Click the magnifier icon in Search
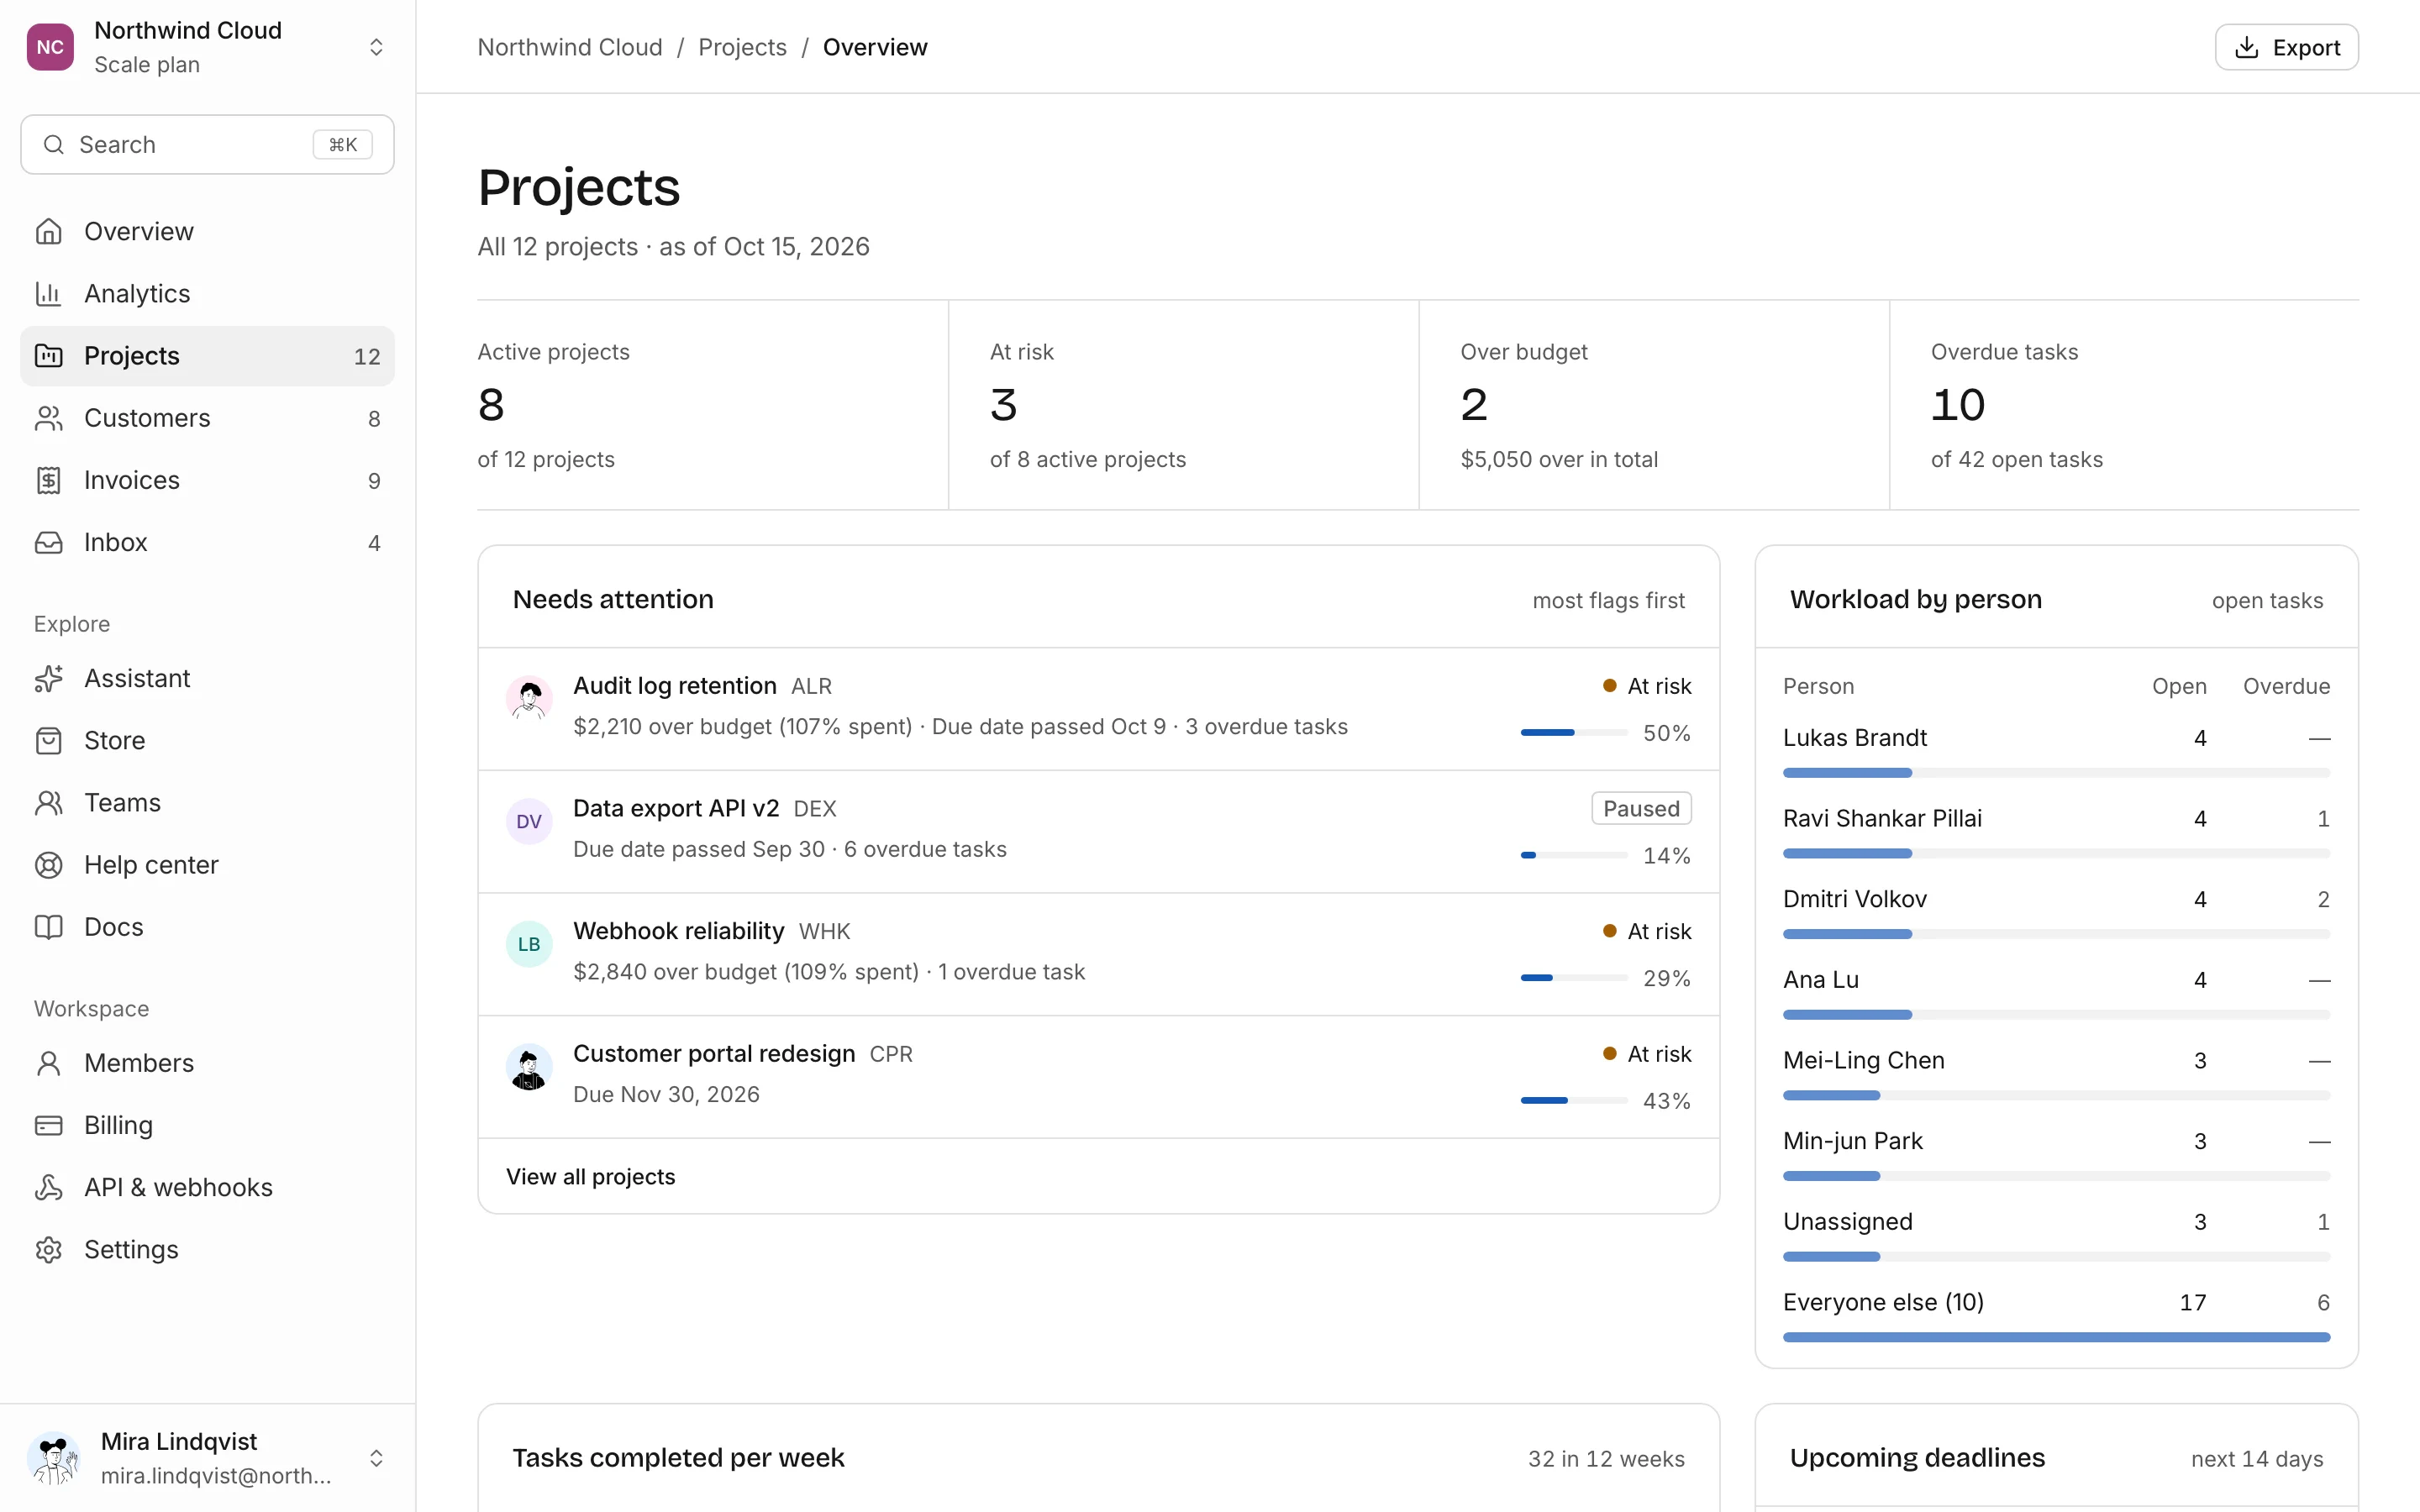2420x1512 pixels. point(54,145)
